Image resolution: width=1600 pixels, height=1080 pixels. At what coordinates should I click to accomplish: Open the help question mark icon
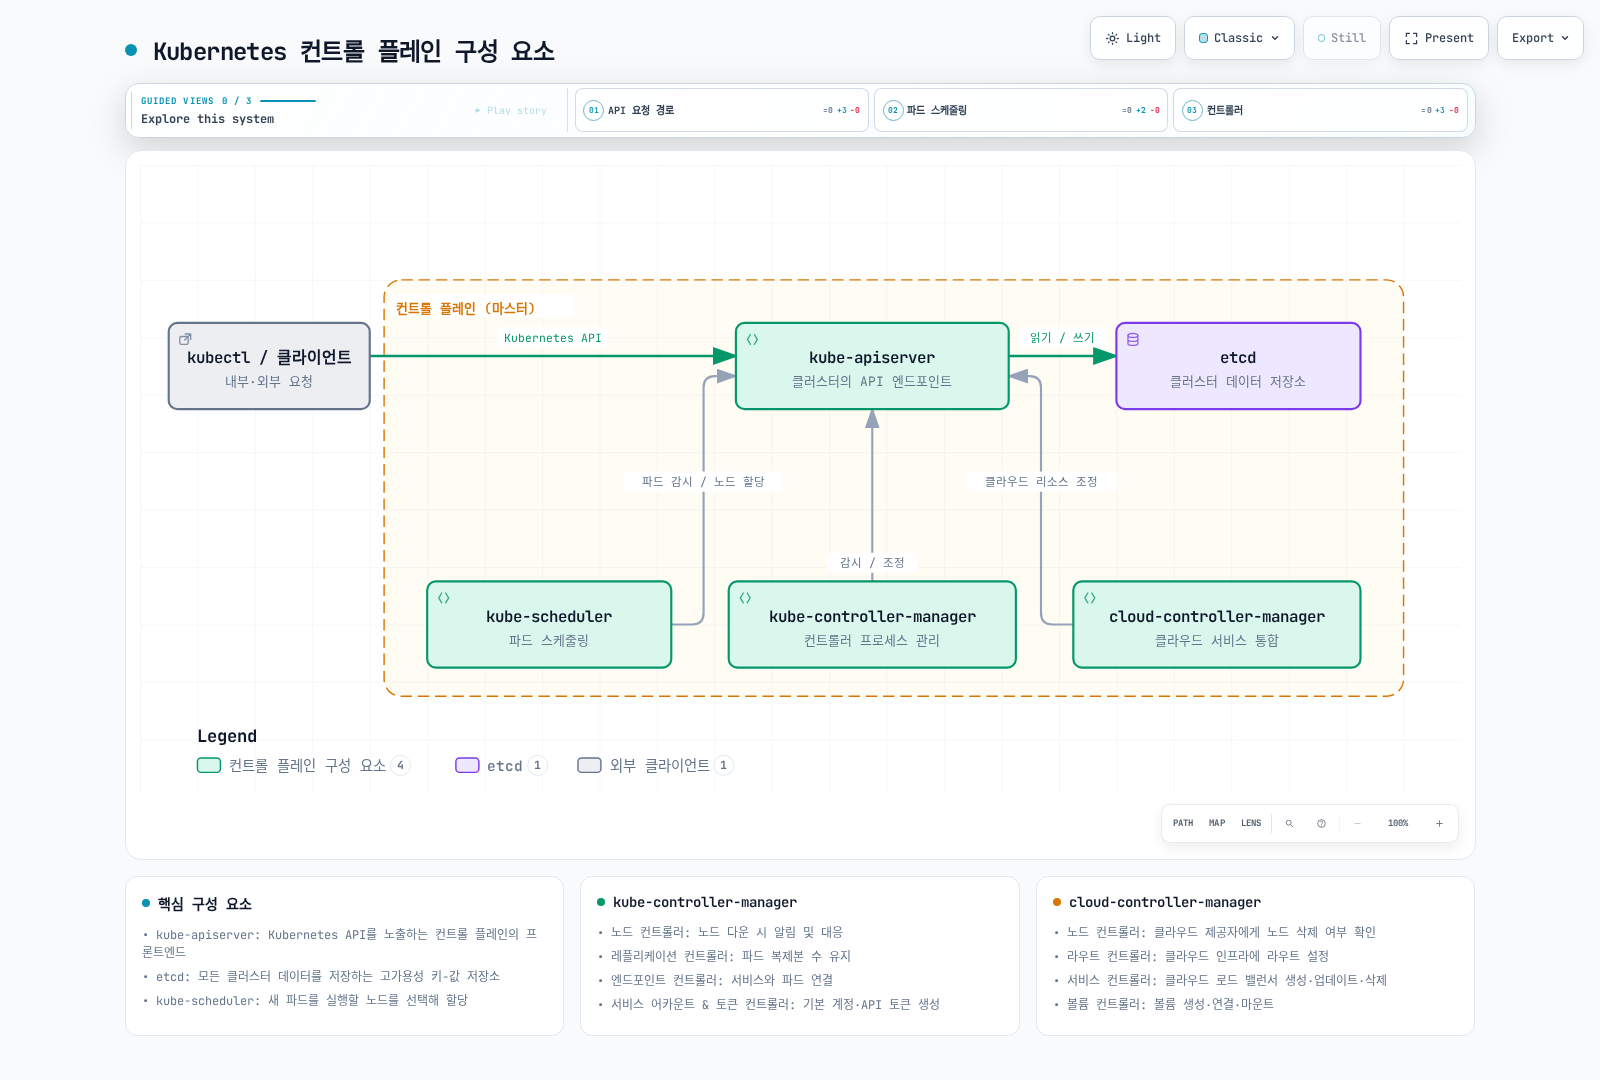coord(1321,823)
